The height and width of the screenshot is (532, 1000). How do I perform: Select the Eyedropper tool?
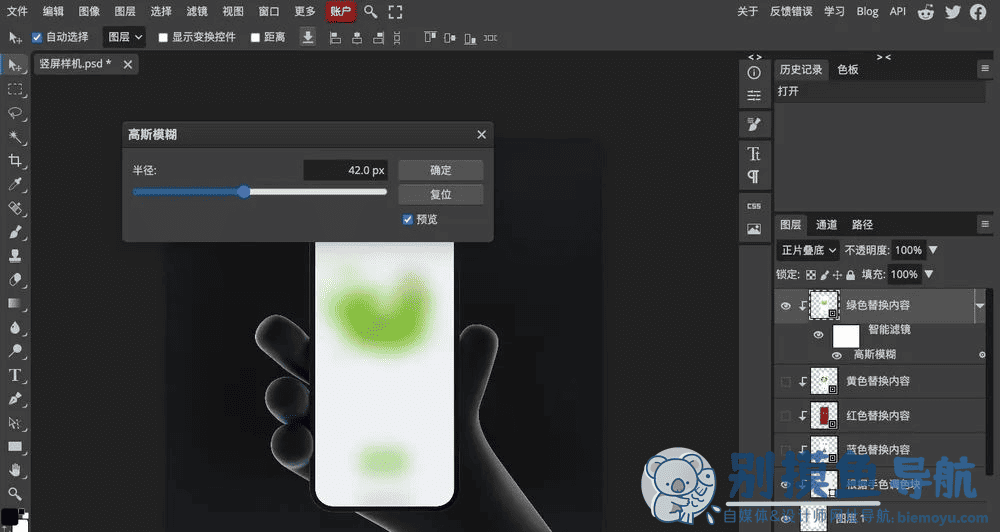click(15, 184)
